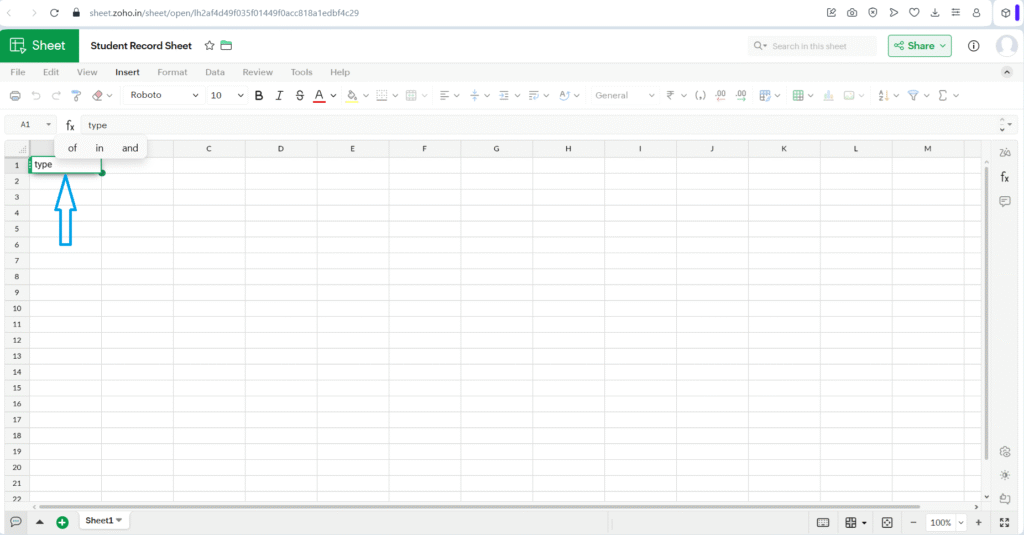
Task: Click the yellow fill color swatch
Action: (351, 96)
